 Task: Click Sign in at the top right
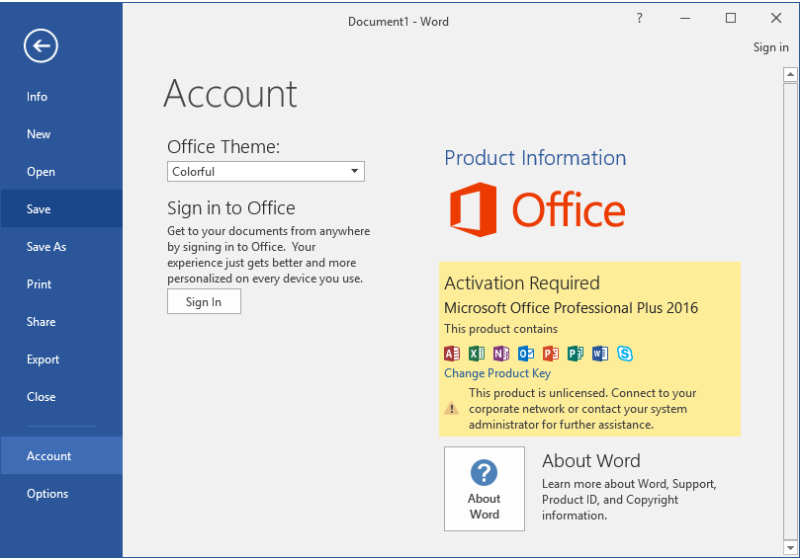[770, 48]
